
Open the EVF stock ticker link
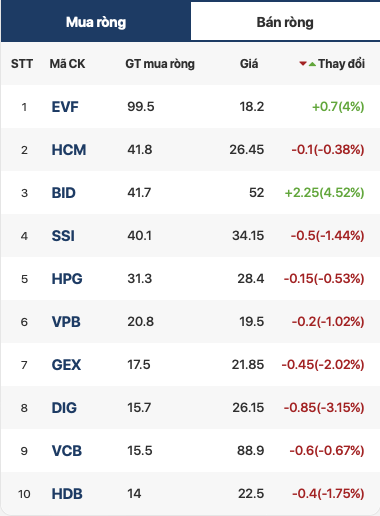click(65, 107)
